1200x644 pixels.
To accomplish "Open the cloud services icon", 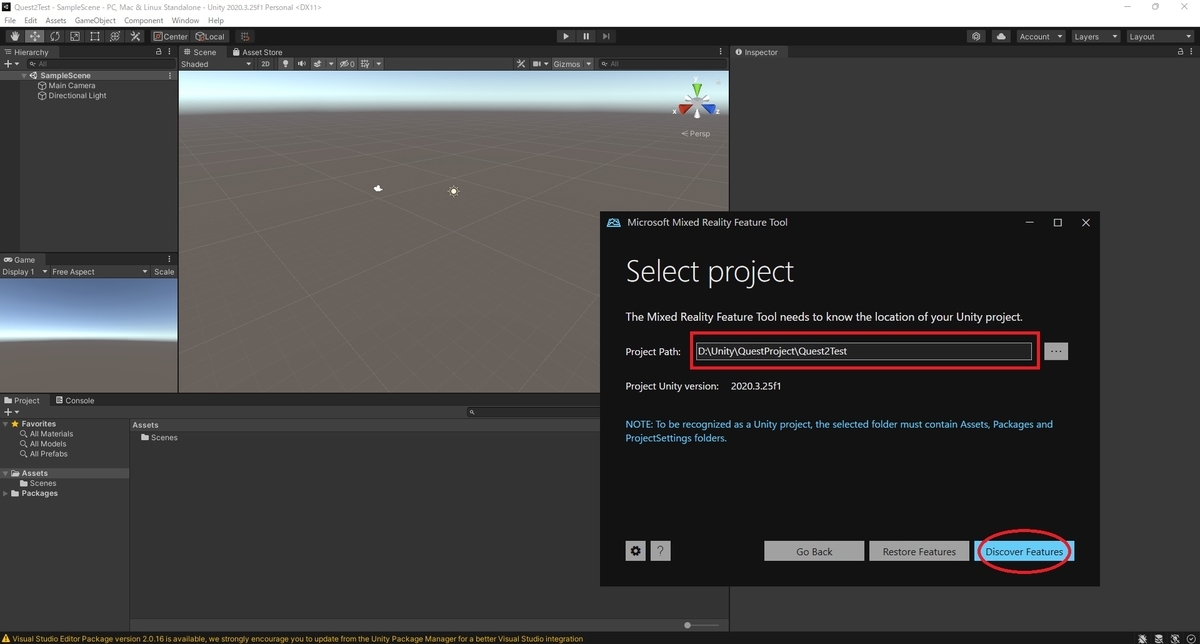I will pyautogui.click(x=1002, y=36).
